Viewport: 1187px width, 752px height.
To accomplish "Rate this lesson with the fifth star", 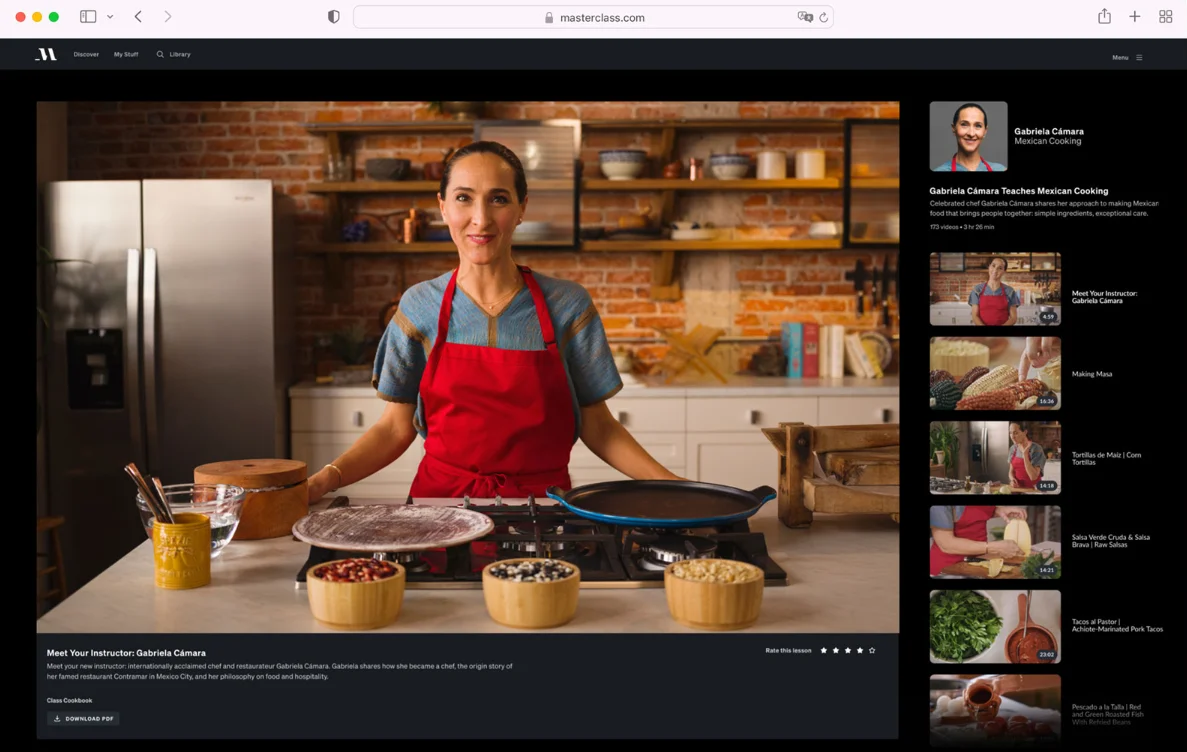I will pyautogui.click(x=872, y=651).
